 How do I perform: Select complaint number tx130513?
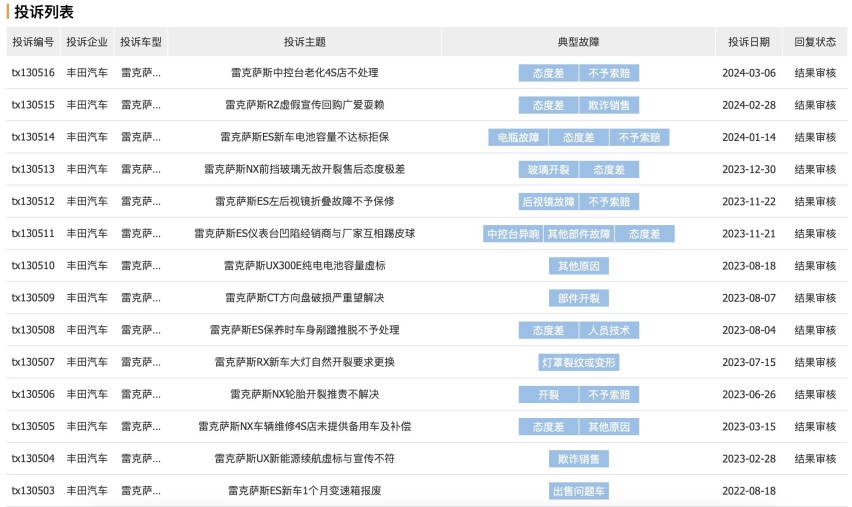tap(33, 169)
